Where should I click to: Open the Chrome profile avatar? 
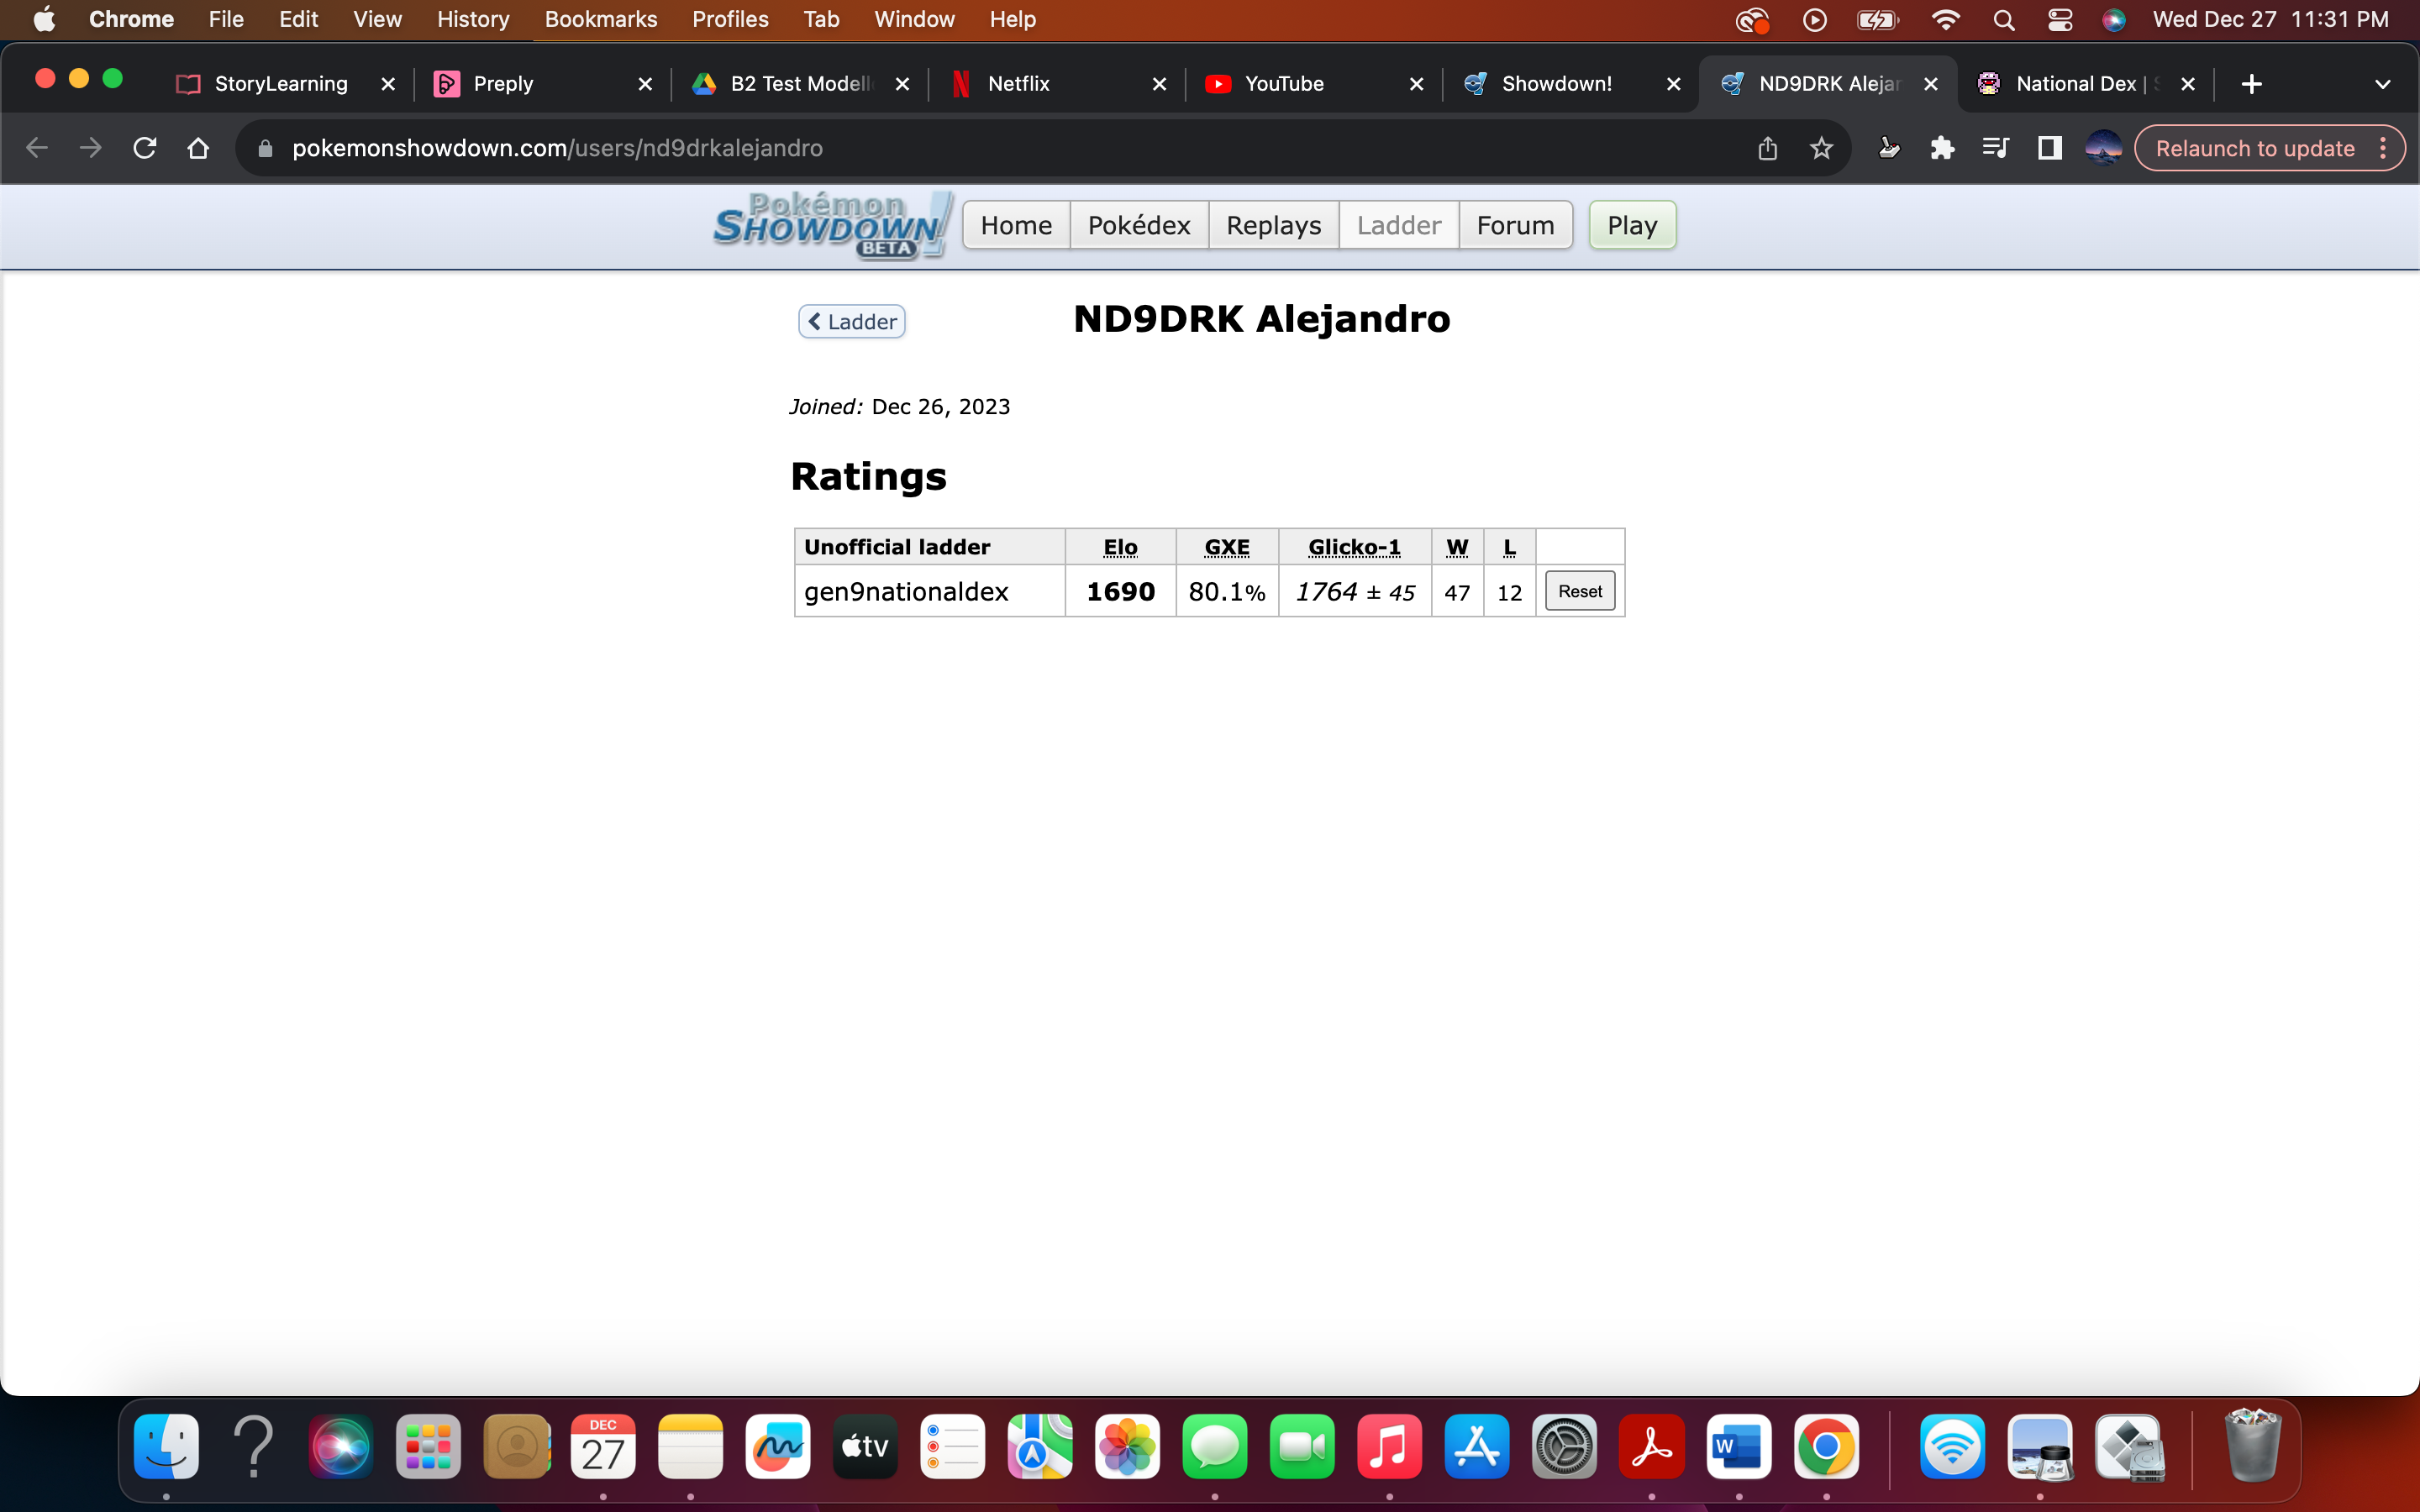point(2103,148)
